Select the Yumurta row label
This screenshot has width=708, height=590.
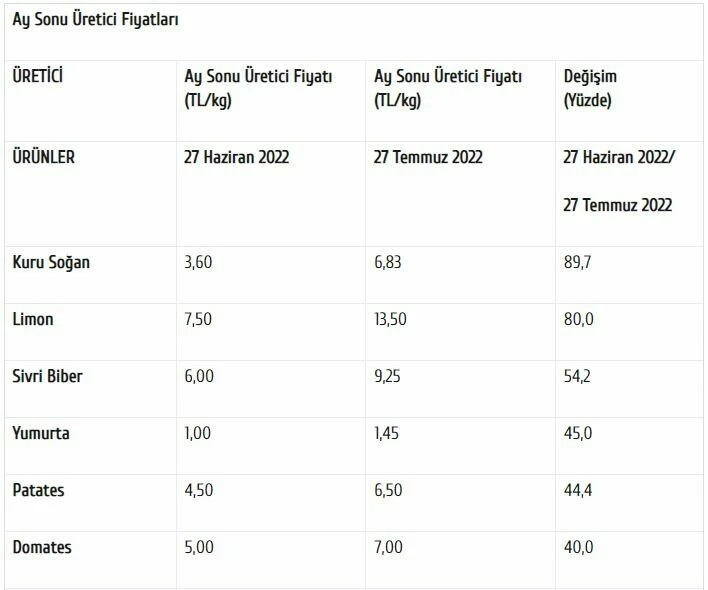(41, 434)
